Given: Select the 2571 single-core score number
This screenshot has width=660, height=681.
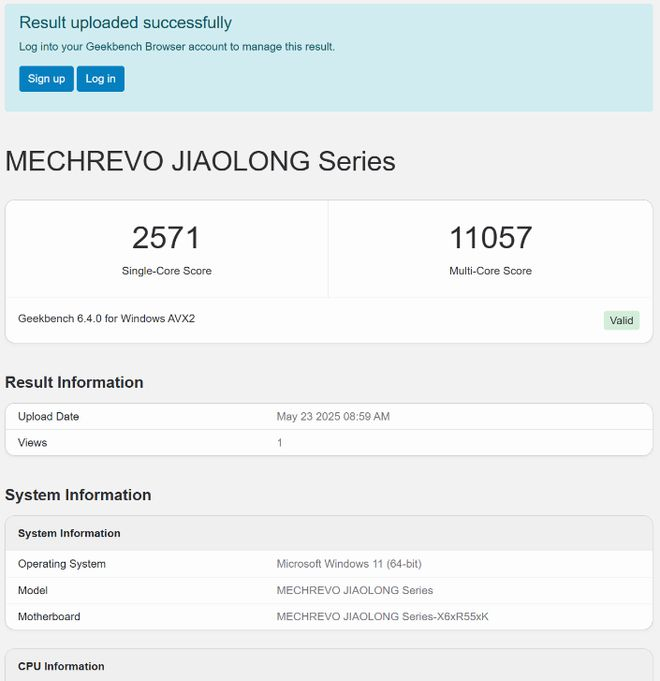Looking at the screenshot, I should point(166,238).
